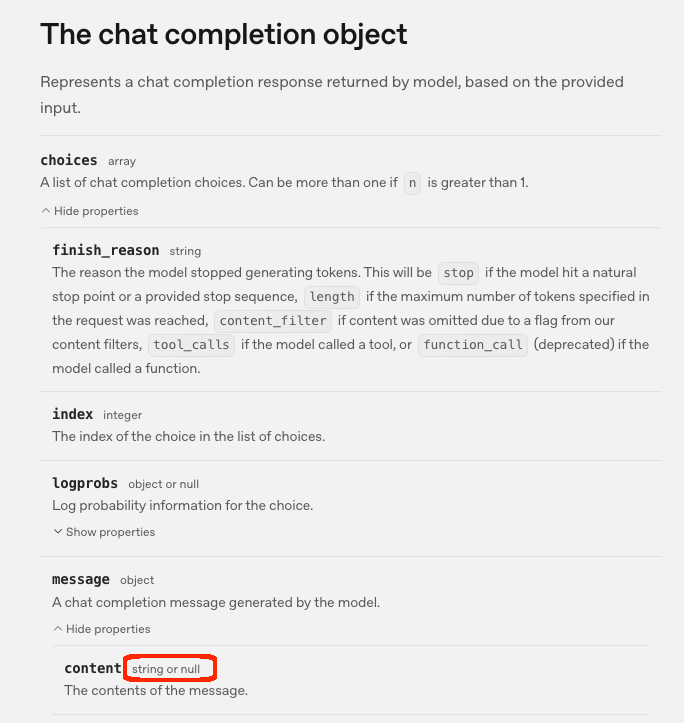Click the message property name

81,579
